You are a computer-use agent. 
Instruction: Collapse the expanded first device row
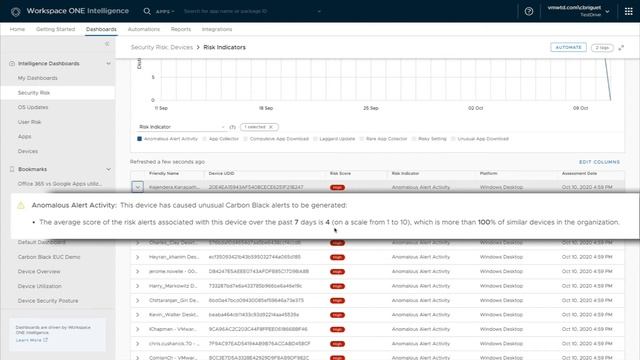coord(138,187)
